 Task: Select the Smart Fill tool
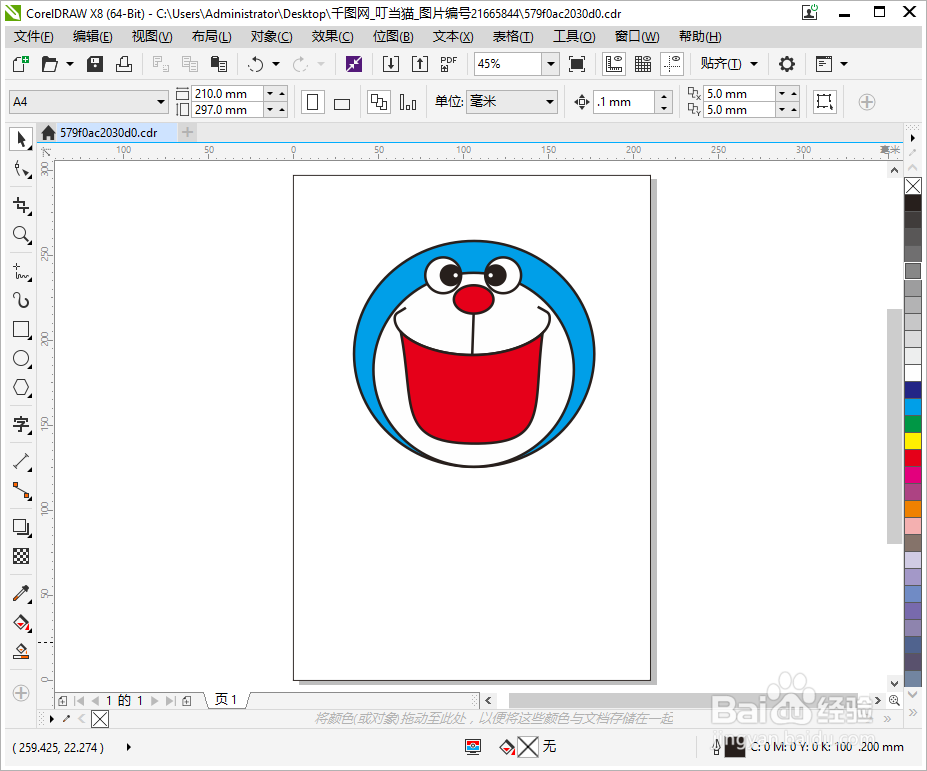pyautogui.click(x=21, y=651)
